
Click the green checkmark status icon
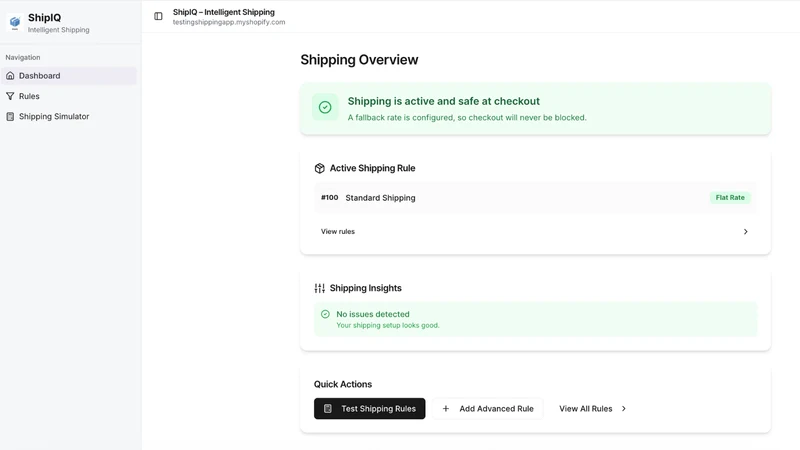325,107
